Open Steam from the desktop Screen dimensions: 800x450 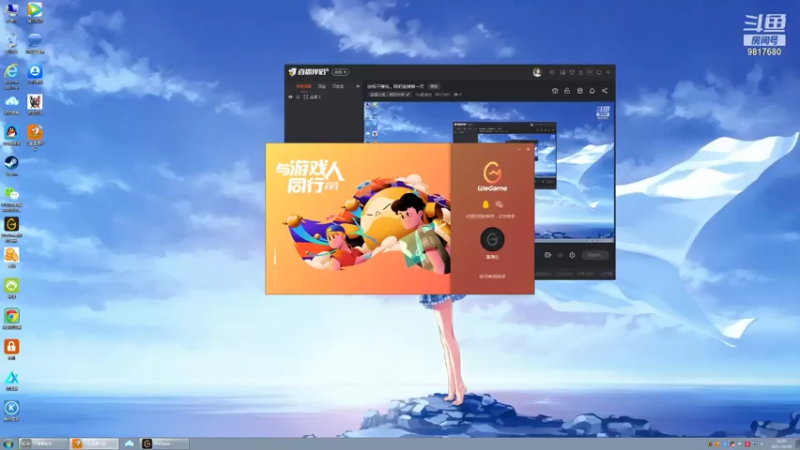point(11,163)
